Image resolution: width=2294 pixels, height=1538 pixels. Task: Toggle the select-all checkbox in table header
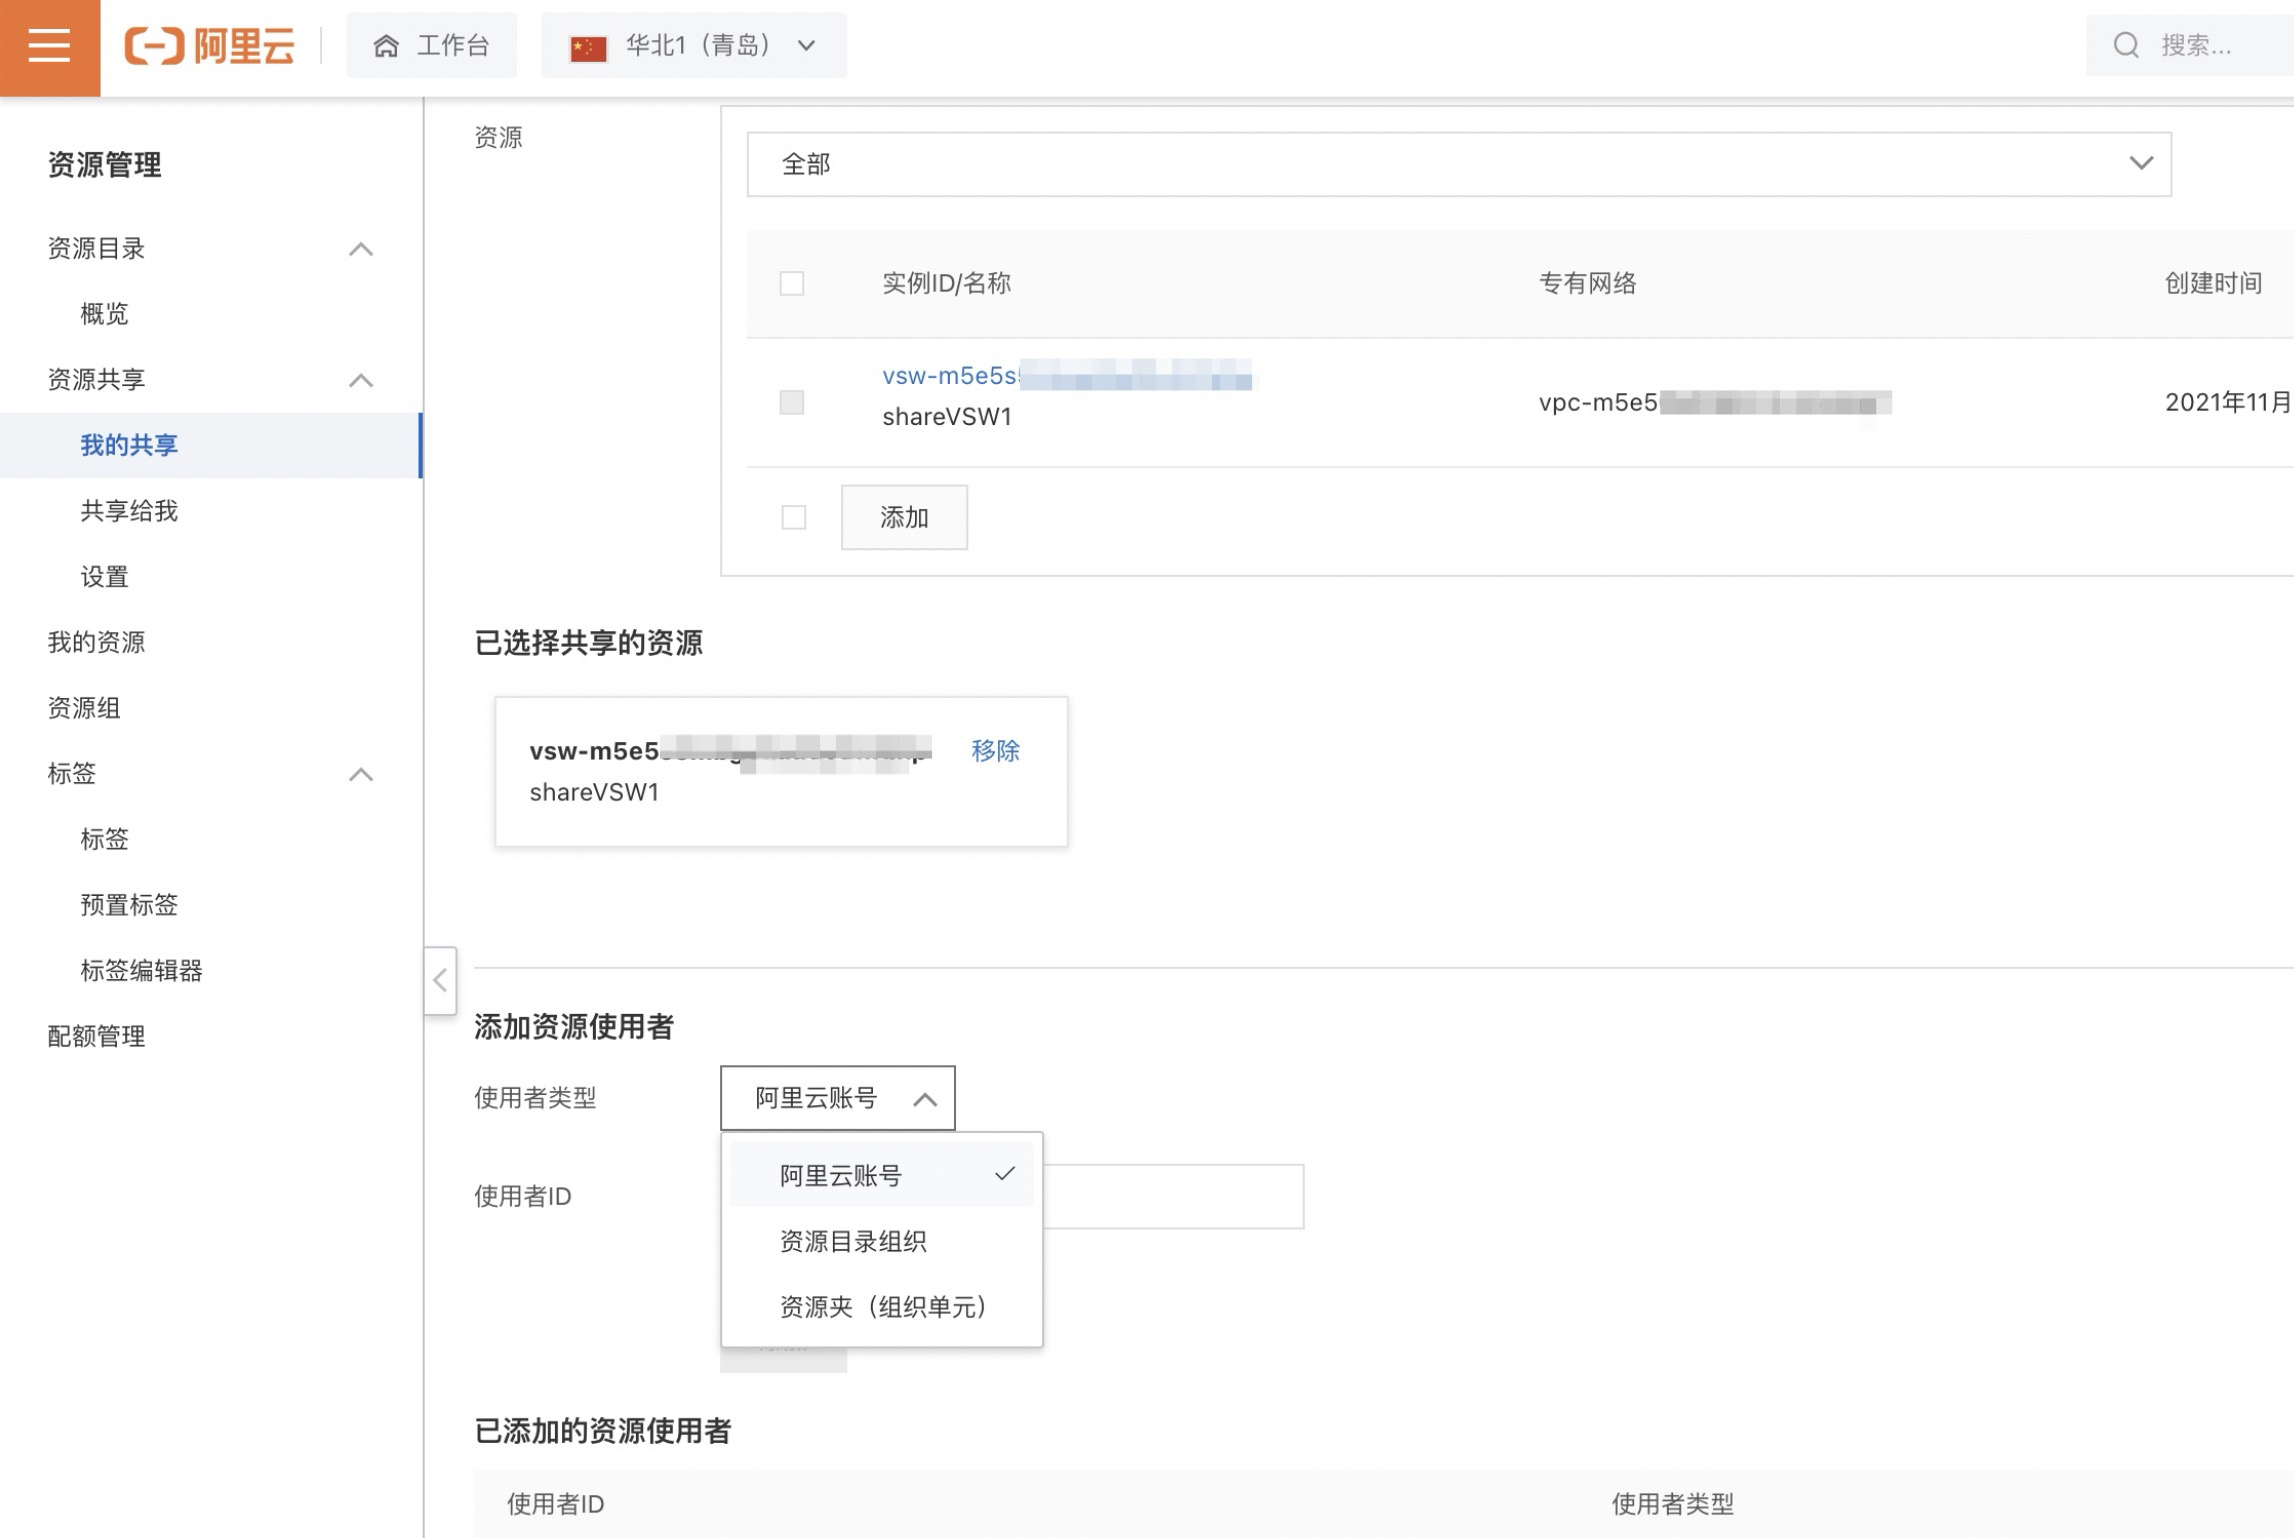pyautogui.click(x=792, y=284)
